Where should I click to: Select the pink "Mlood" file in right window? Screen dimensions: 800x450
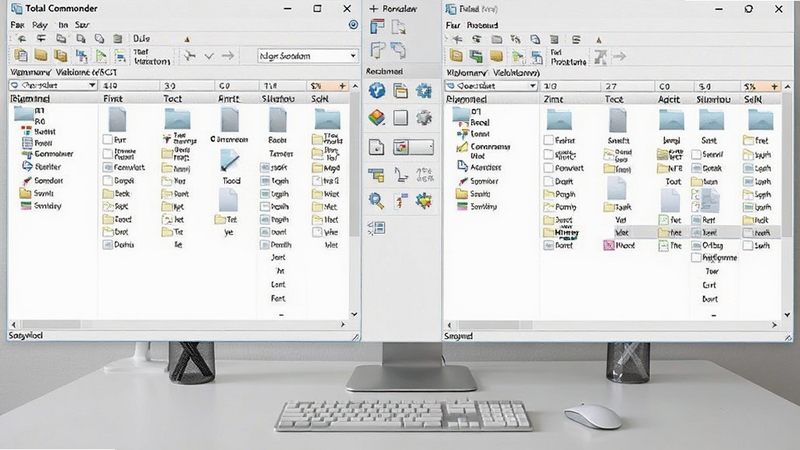[x=619, y=245]
